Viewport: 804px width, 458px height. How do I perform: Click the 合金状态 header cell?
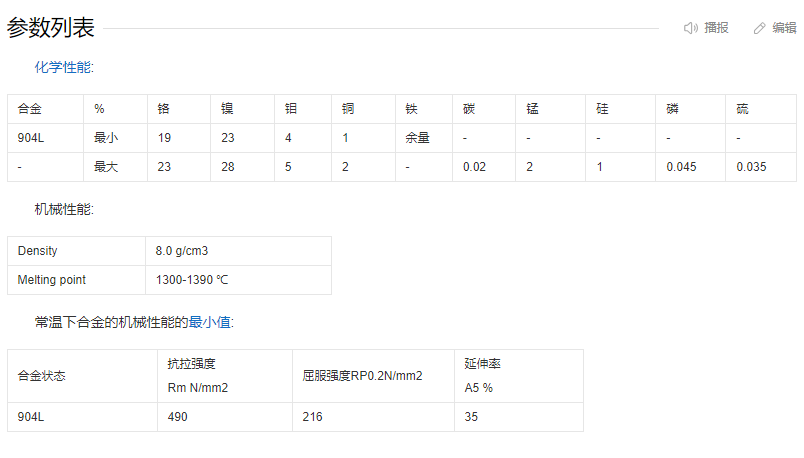83,376
